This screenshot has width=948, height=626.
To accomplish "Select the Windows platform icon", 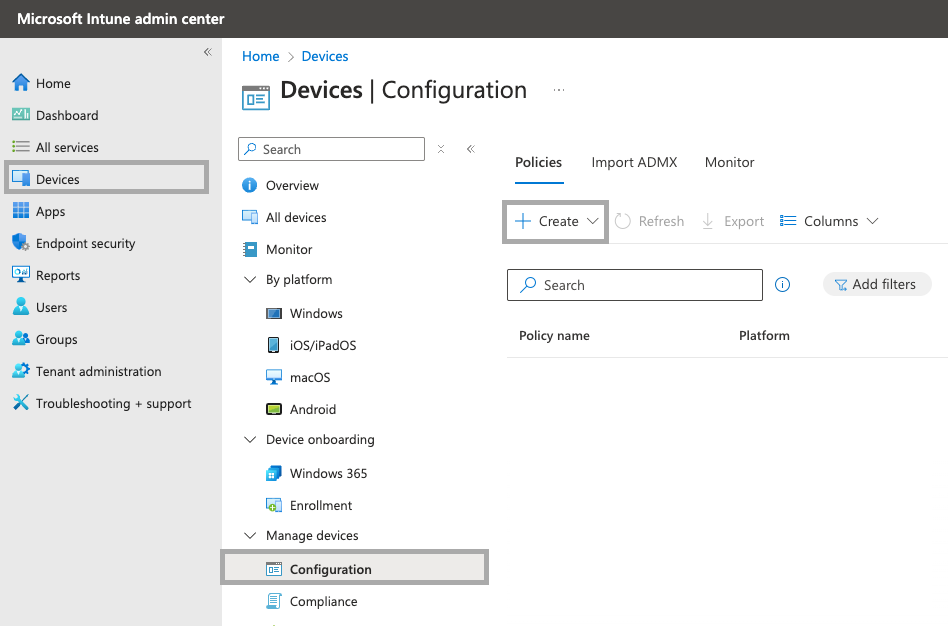I will pyautogui.click(x=273, y=313).
